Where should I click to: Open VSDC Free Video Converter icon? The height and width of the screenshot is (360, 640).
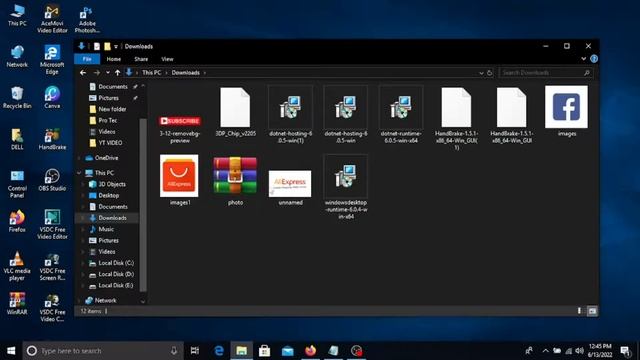coord(52,307)
